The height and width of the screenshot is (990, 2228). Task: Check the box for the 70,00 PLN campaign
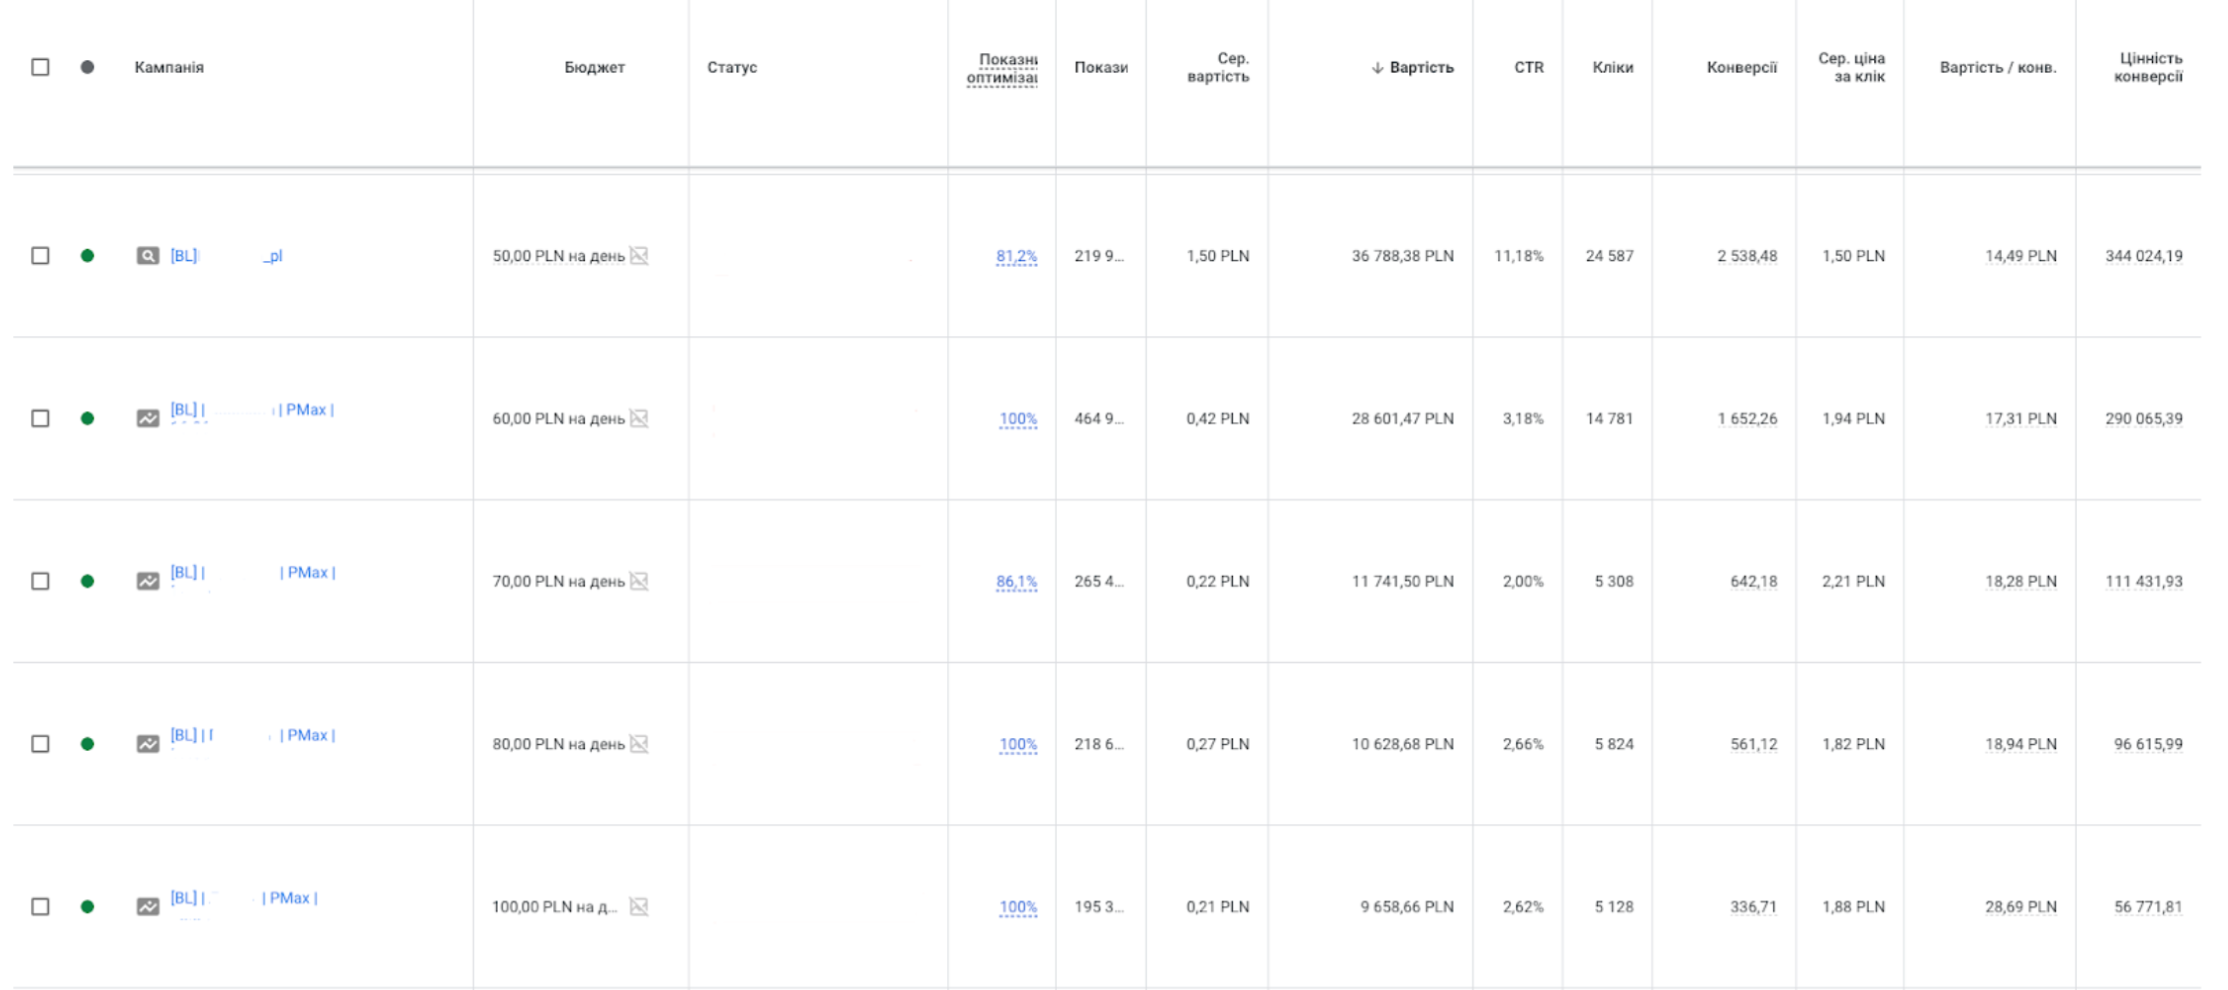click(x=40, y=581)
